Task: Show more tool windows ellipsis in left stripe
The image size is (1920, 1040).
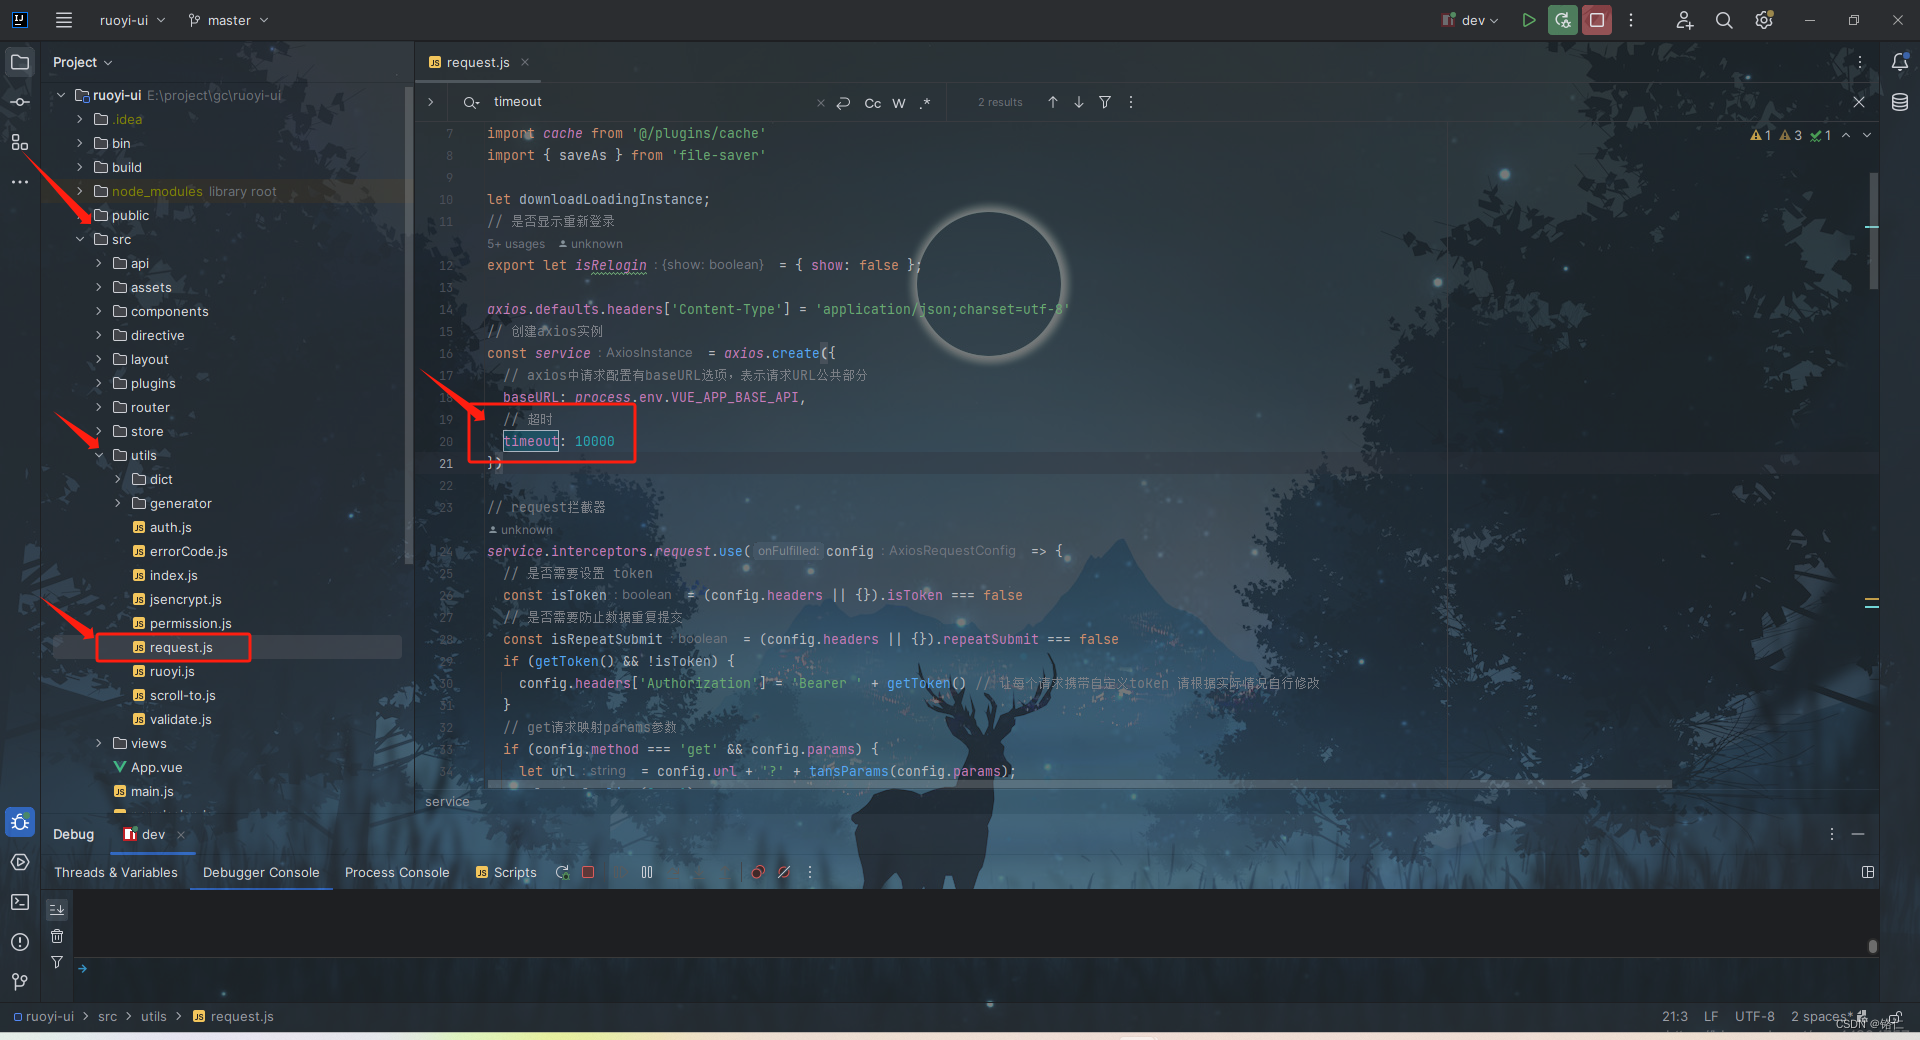Action: (20, 182)
